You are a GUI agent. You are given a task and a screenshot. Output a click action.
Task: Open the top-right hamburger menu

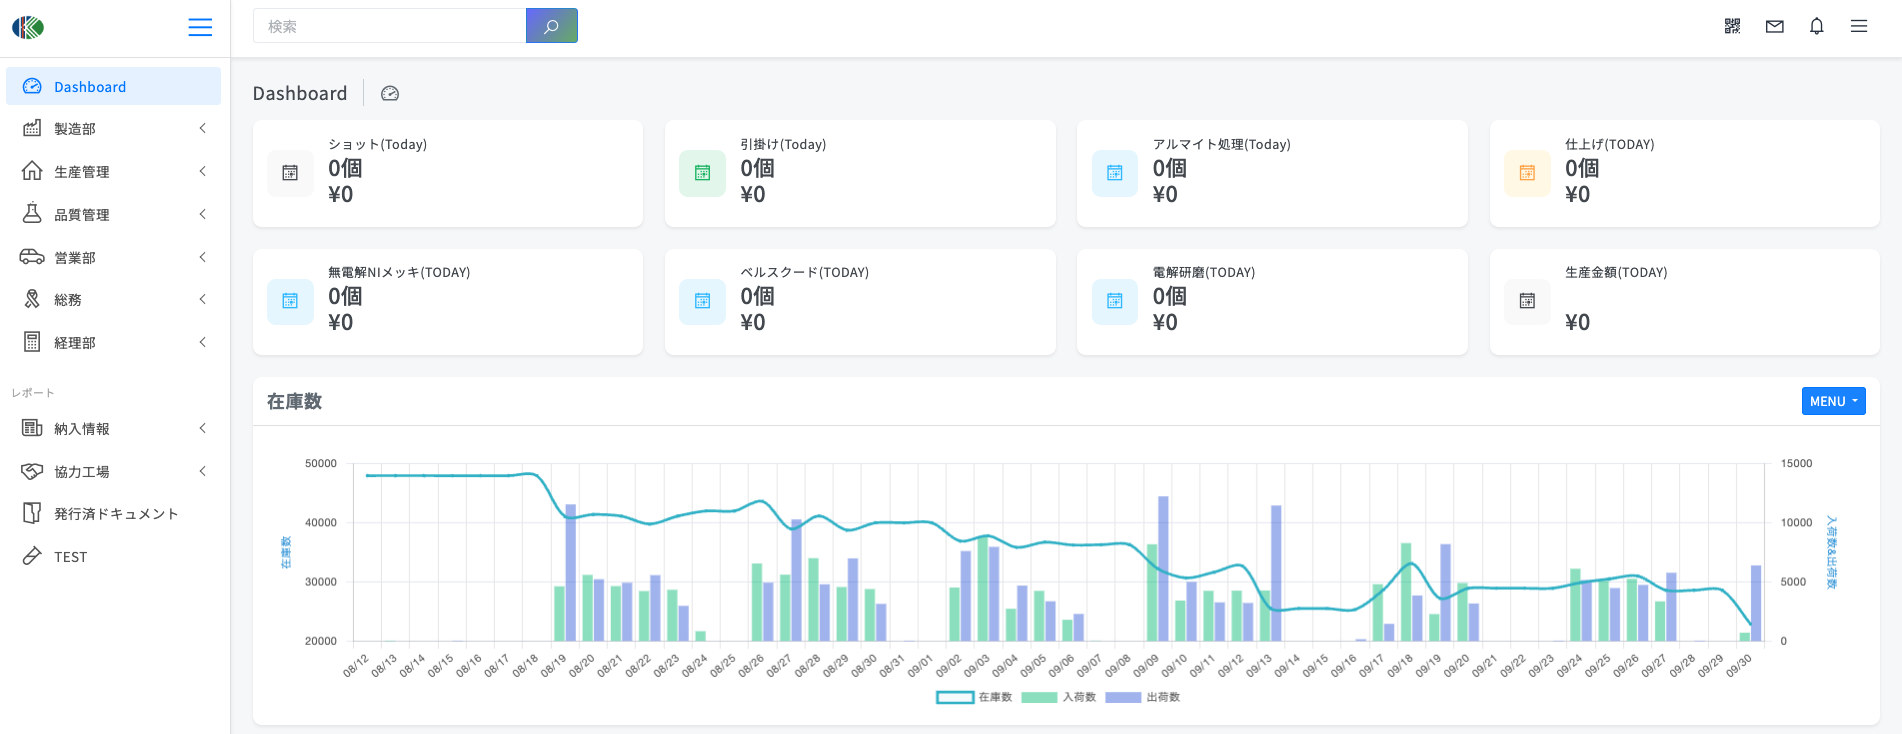1858,27
